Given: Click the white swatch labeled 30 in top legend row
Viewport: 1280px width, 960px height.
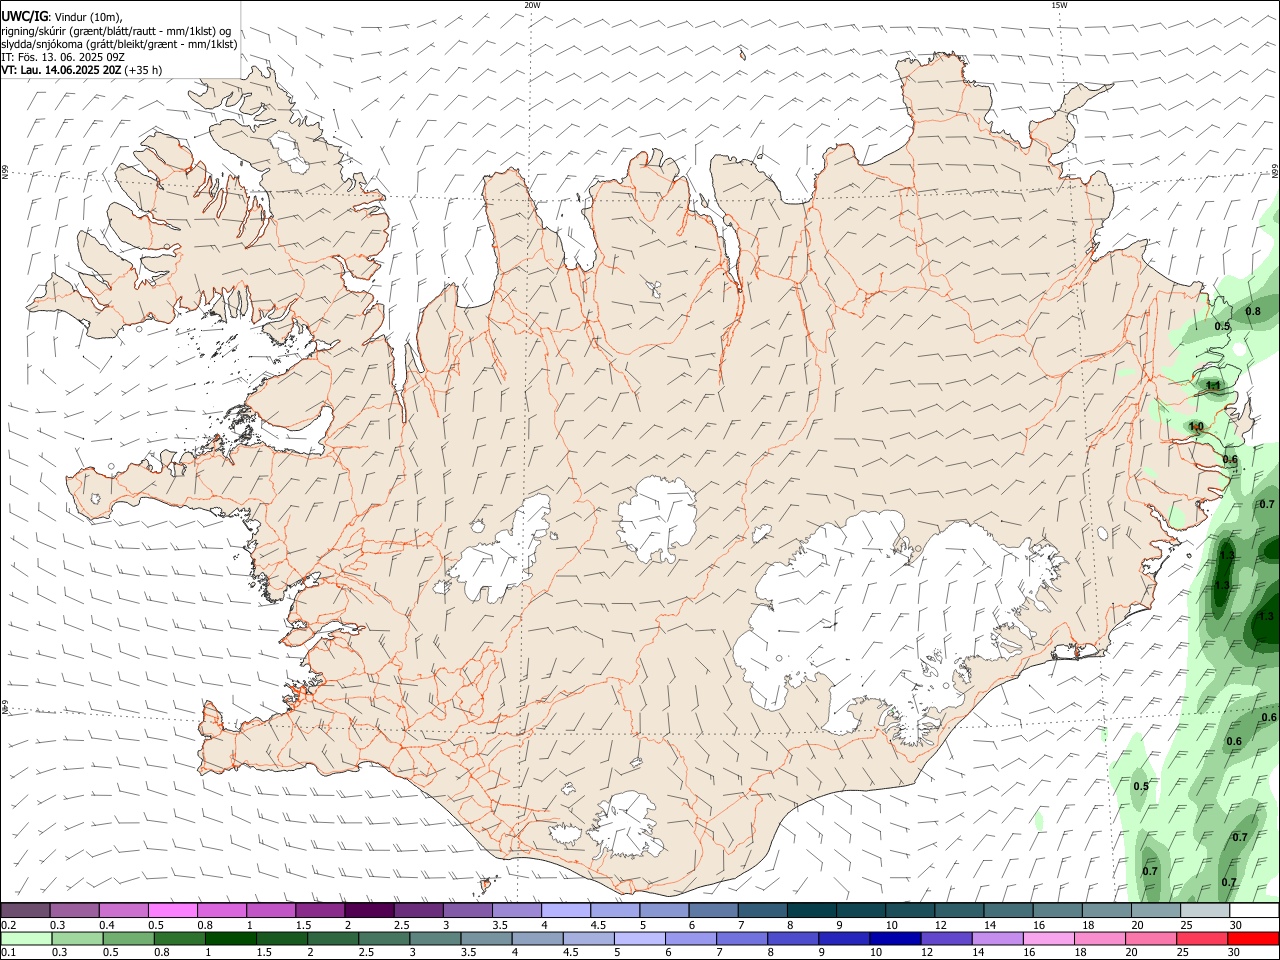Looking at the screenshot, I should click(x=1253, y=910).
